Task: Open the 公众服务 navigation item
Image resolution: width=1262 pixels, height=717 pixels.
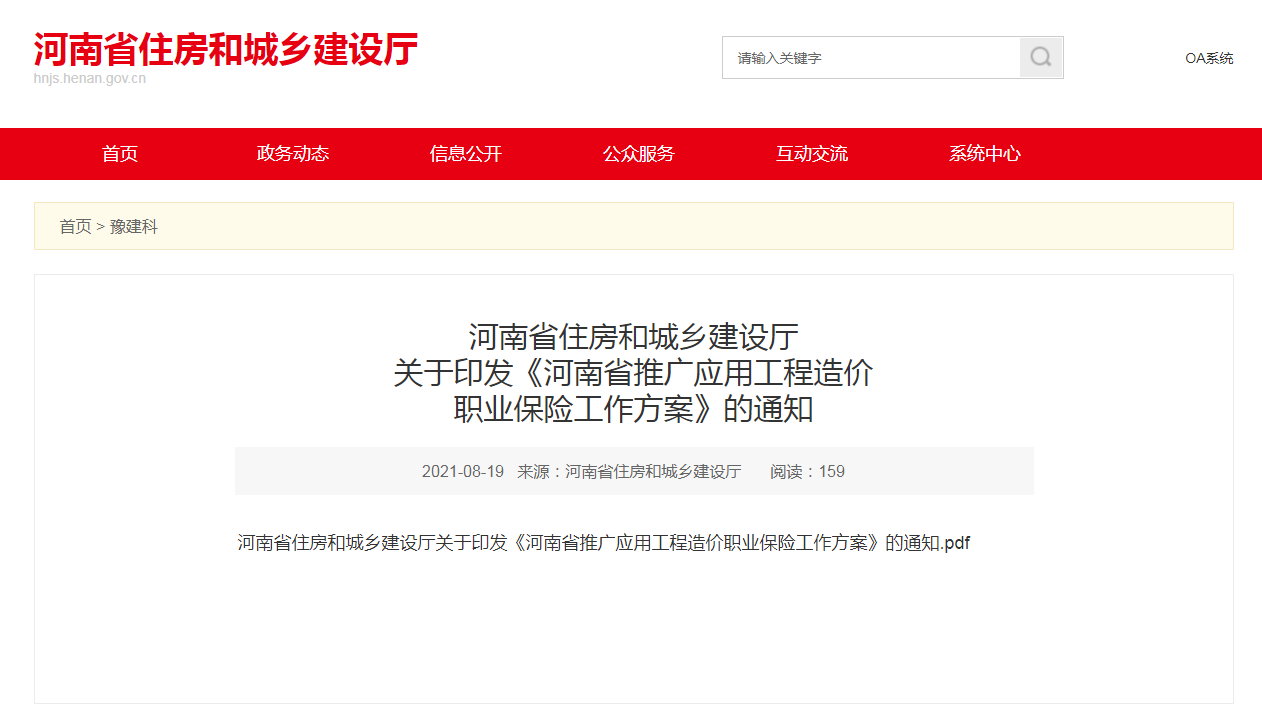Action: (x=639, y=154)
